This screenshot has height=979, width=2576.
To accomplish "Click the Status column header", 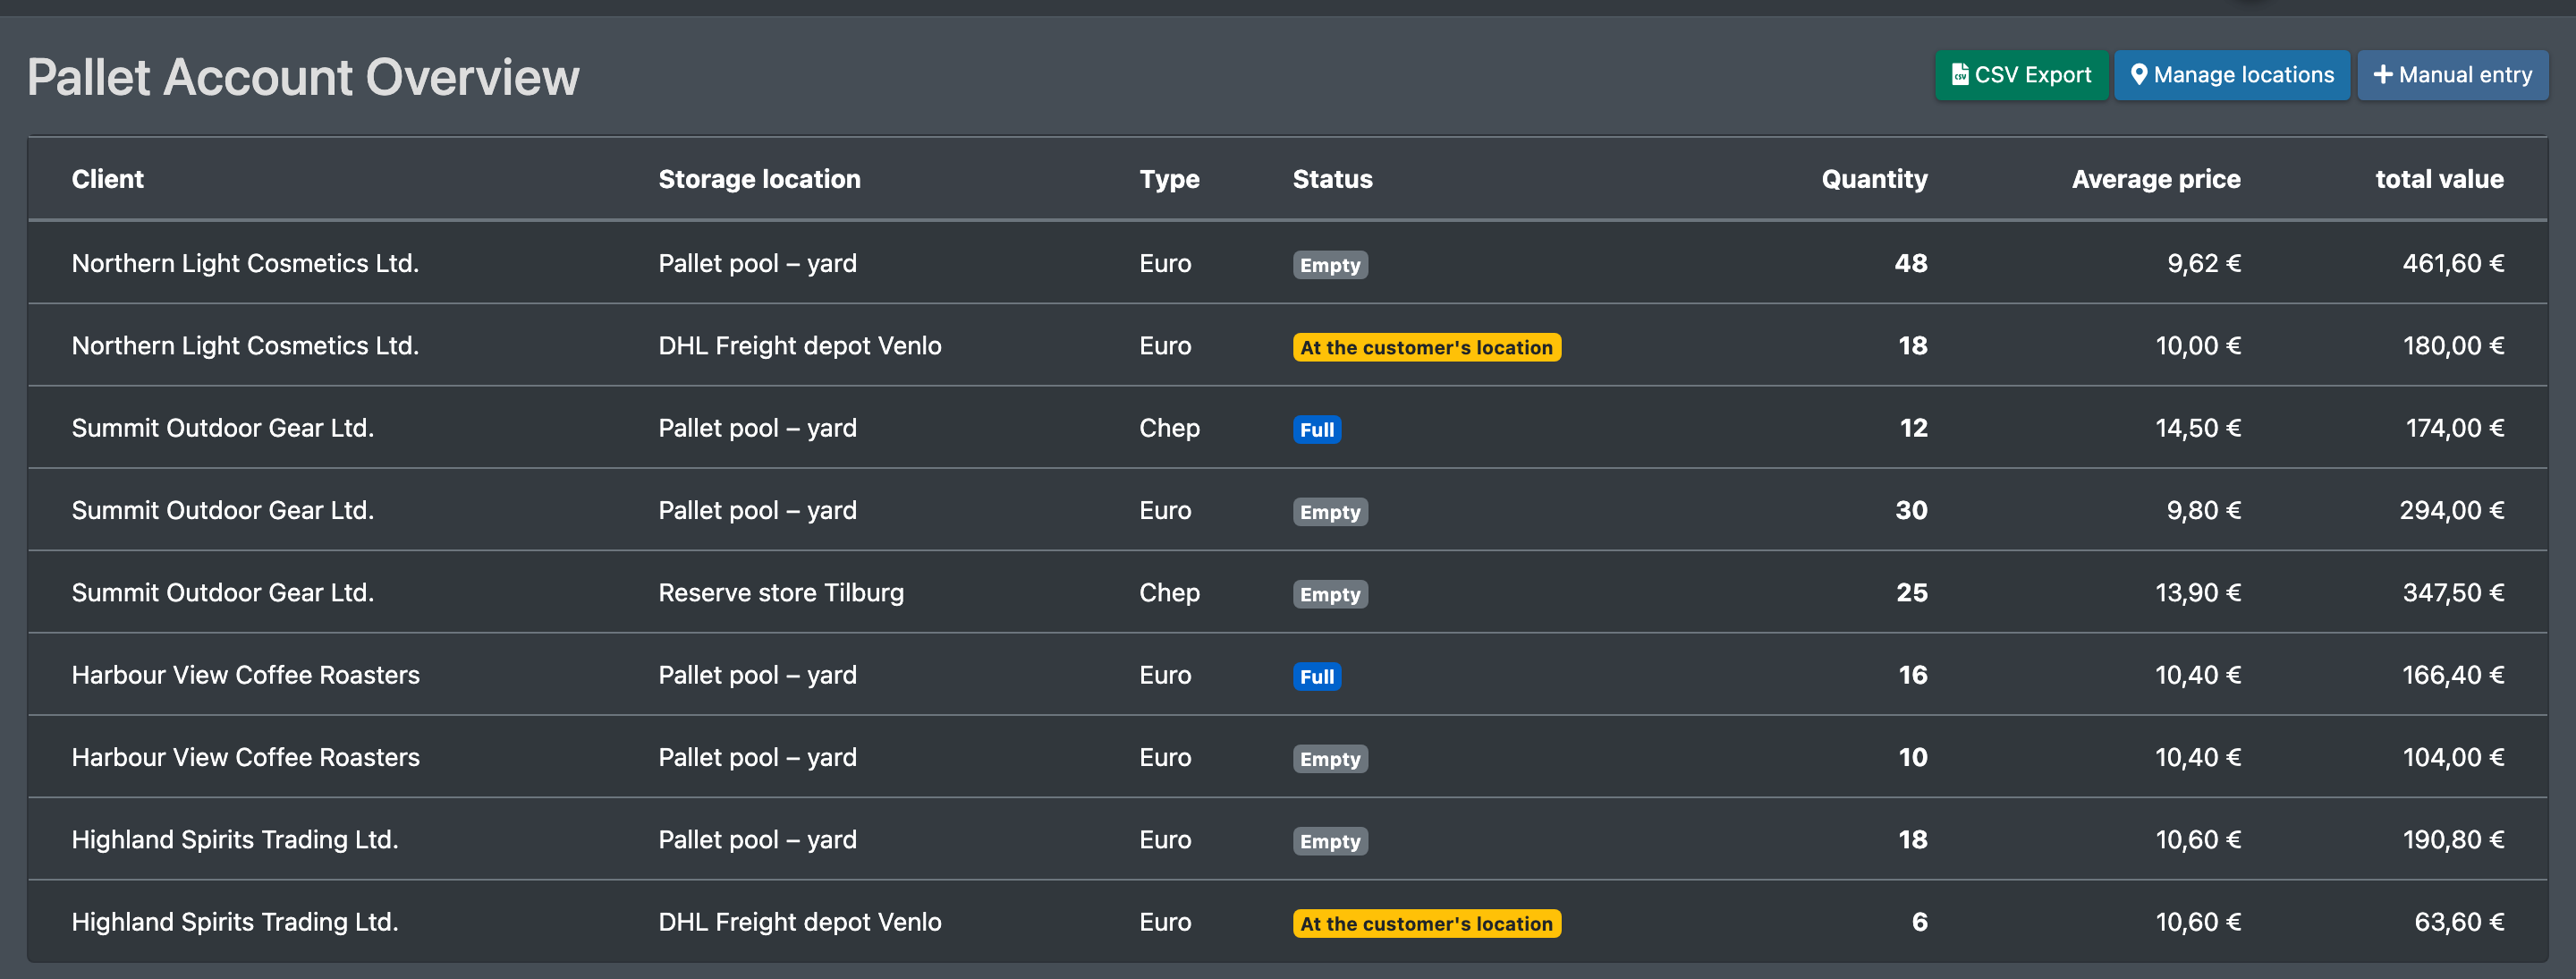I will (1332, 179).
